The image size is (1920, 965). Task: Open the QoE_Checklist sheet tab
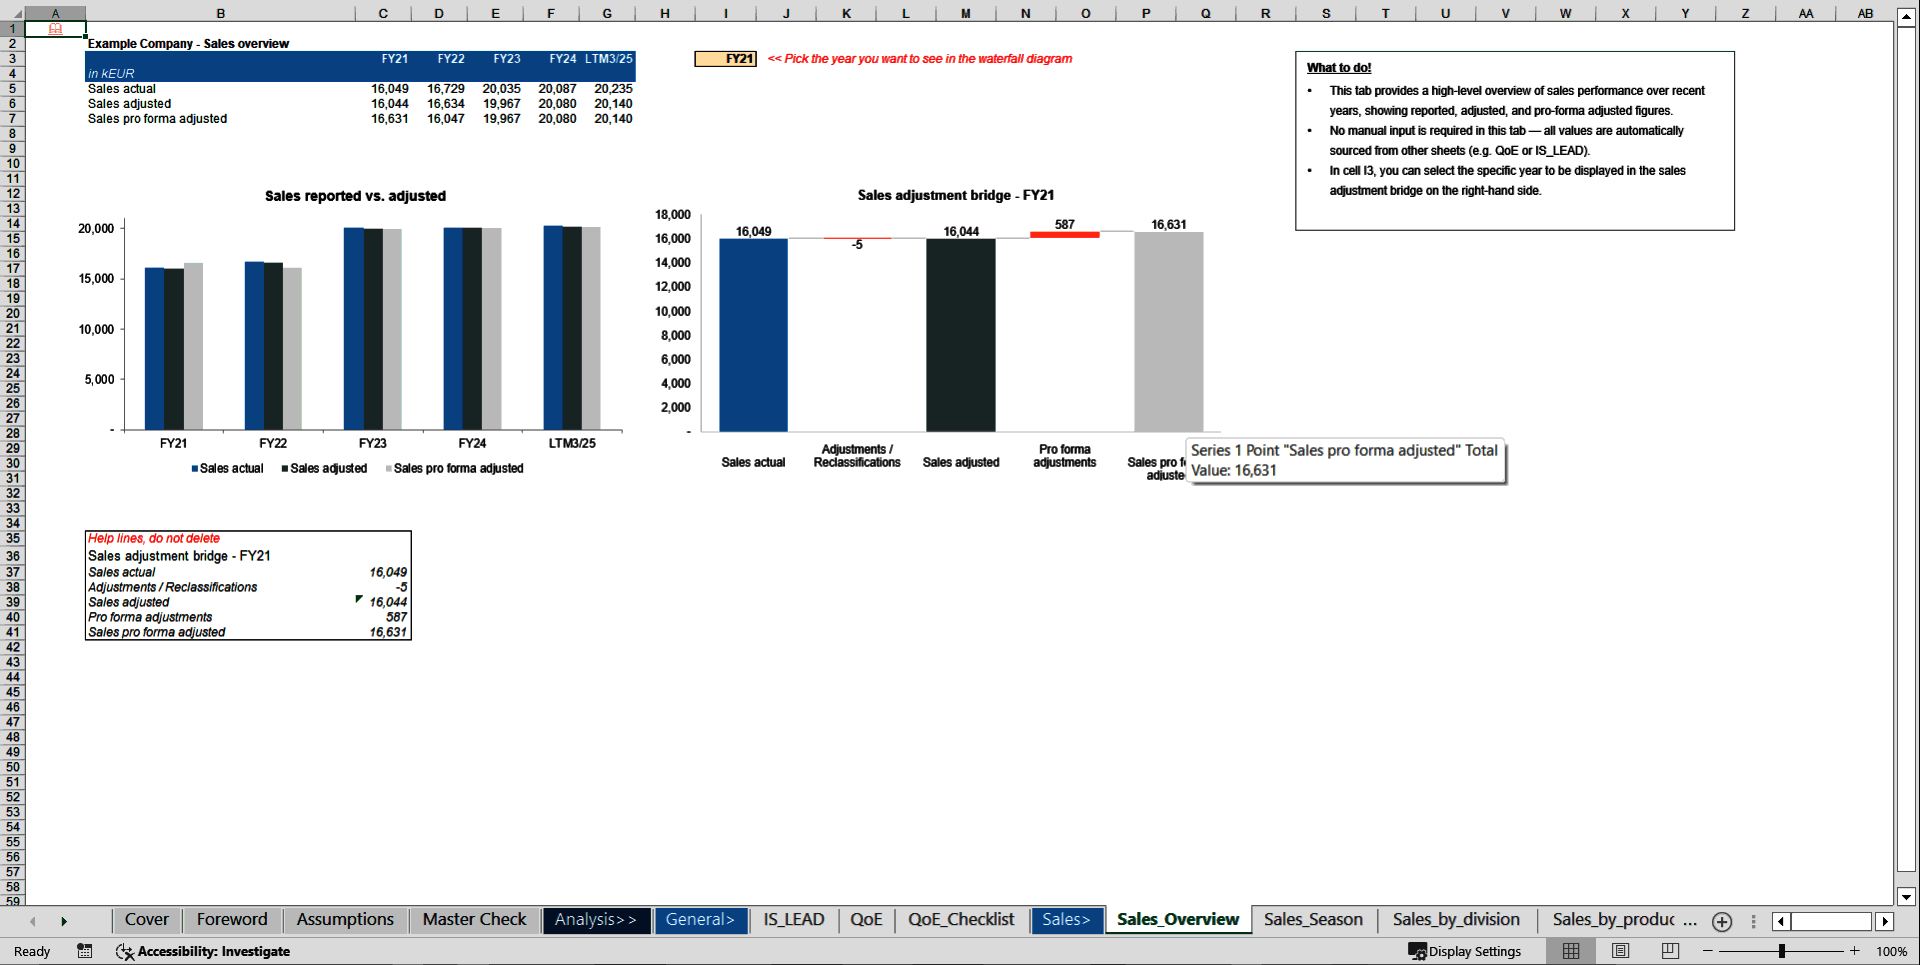(960, 919)
